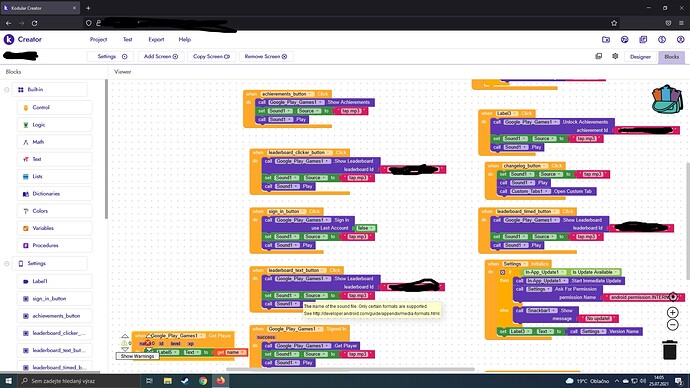Screen dimensions: 690x388
Task: Toggle the false boolean block dropdown
Action: [366, 228]
